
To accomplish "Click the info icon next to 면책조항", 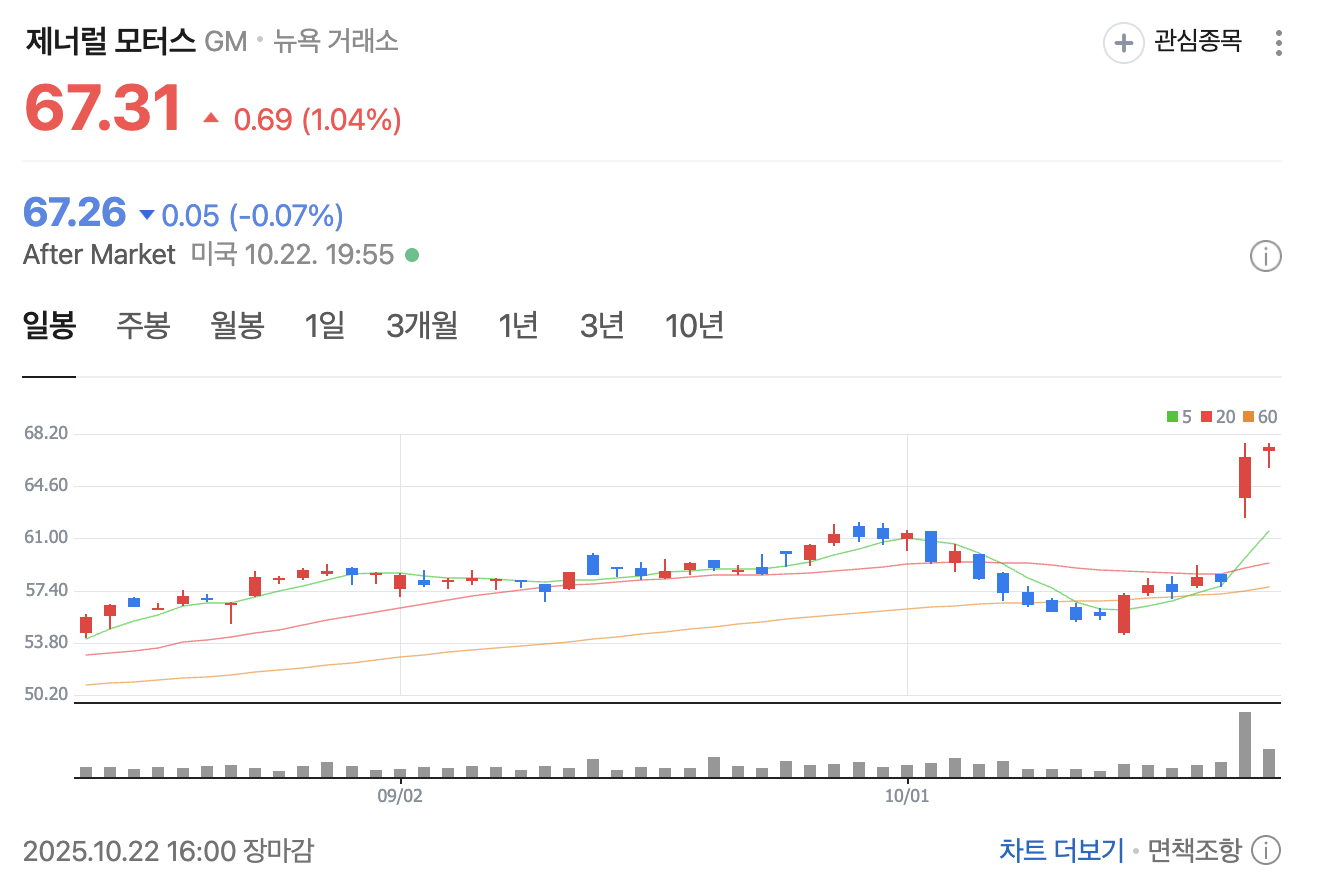I will (1265, 851).
